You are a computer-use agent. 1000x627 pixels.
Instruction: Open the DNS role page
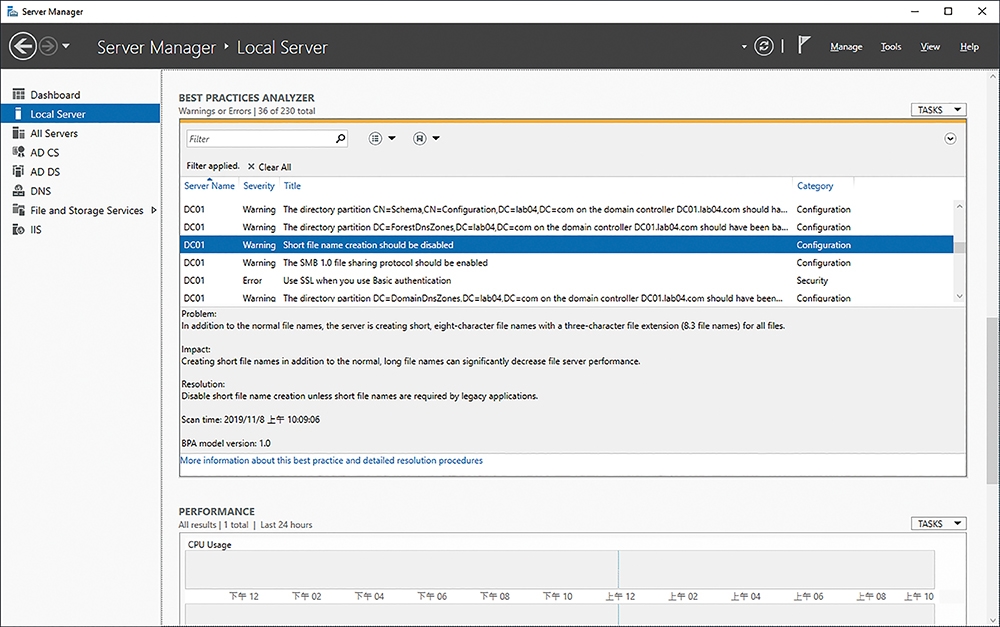(80, 191)
